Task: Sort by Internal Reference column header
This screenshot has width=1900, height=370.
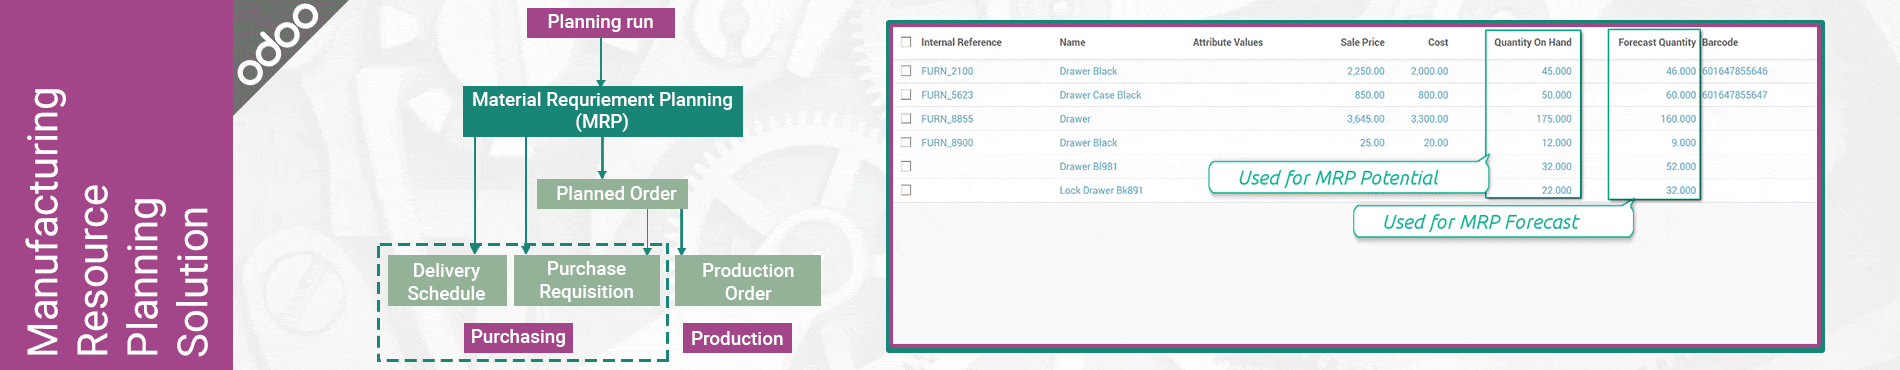Action: pyautogui.click(x=961, y=42)
